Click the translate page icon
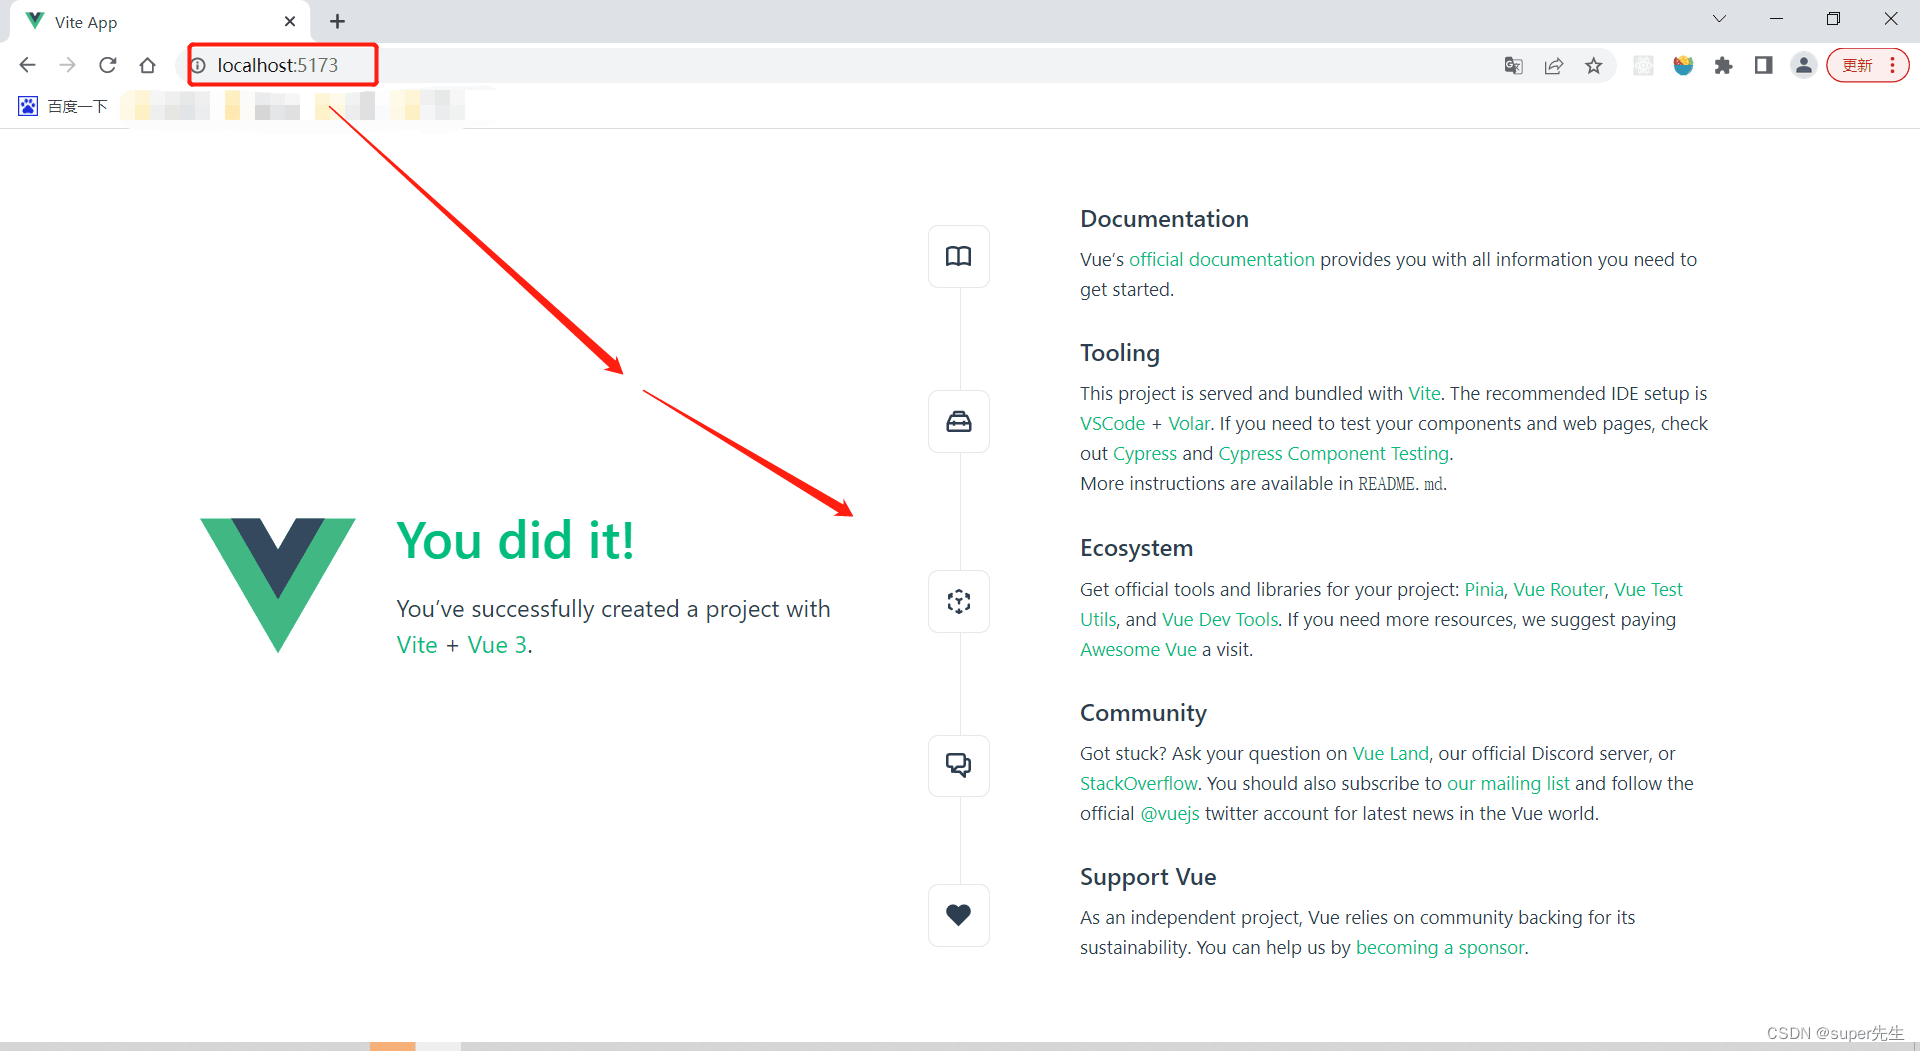The height and width of the screenshot is (1051, 1920). pos(1513,66)
